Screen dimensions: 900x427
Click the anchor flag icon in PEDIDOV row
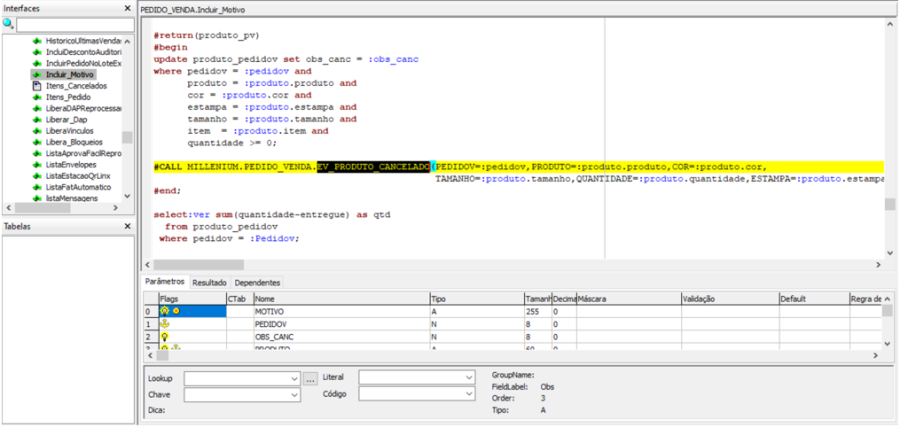(164, 324)
